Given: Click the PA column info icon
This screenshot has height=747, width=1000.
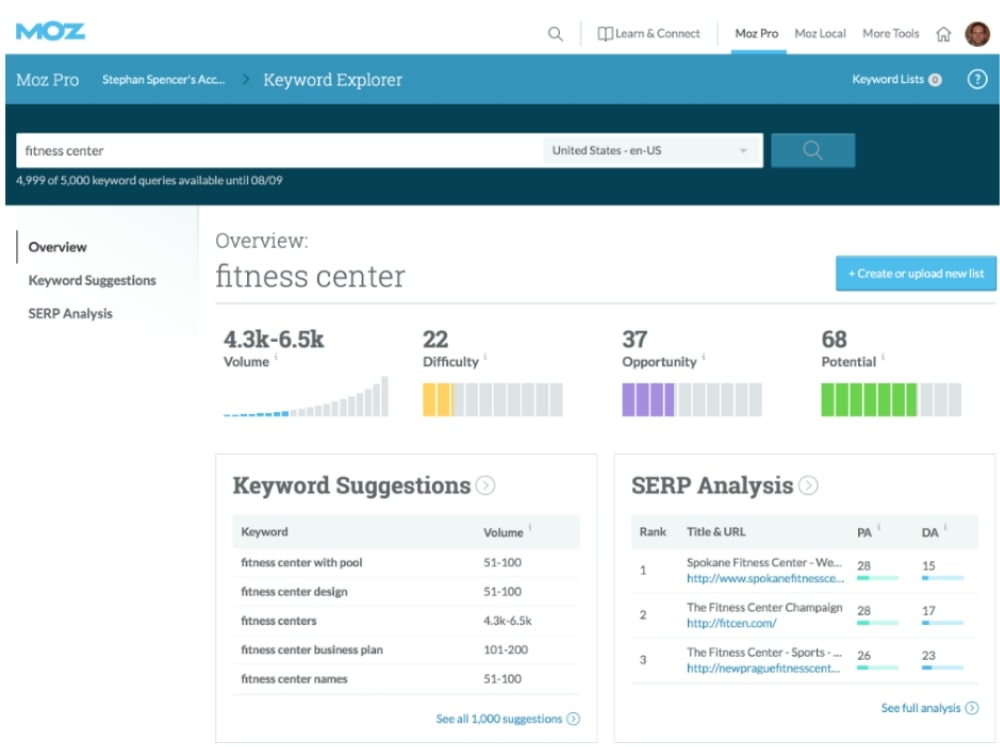Looking at the screenshot, I should coord(879,527).
